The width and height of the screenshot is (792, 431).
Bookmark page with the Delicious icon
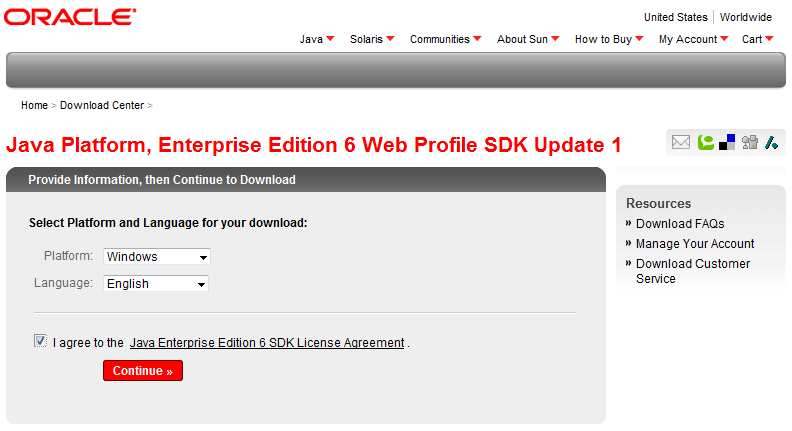point(727,142)
